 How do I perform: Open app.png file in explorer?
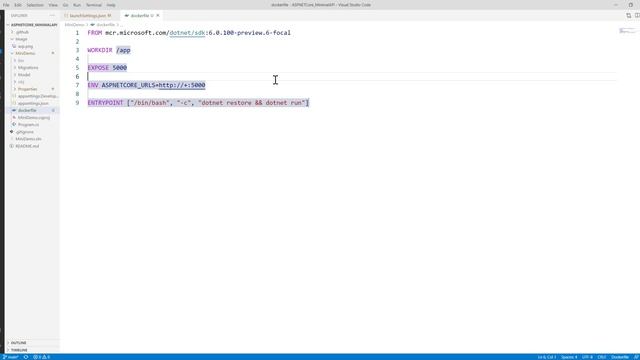25,46
